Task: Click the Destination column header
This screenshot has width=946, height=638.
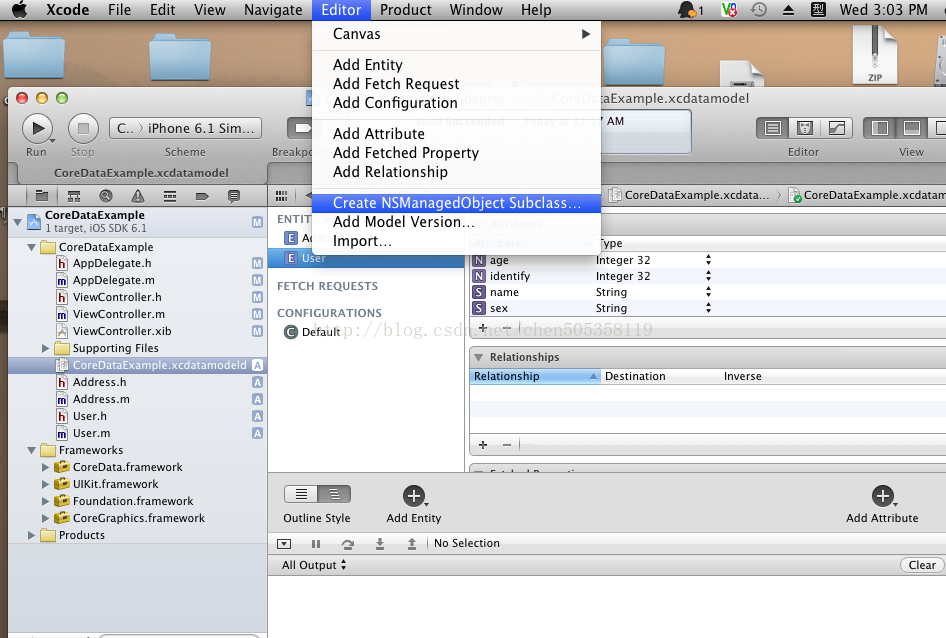Action: [x=635, y=376]
